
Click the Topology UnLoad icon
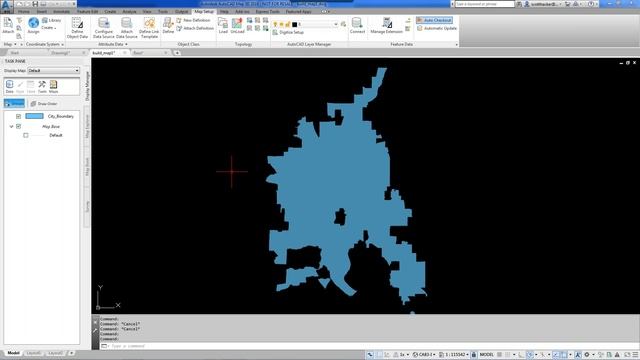point(237,25)
